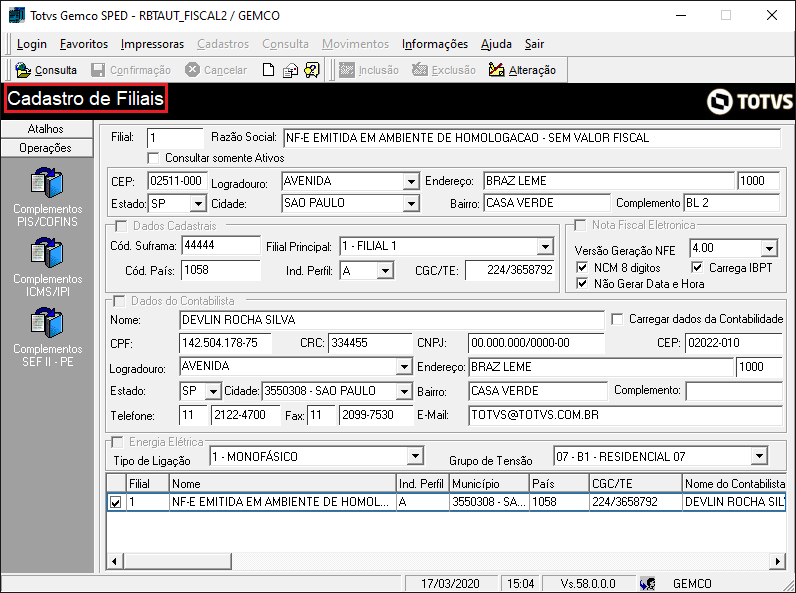Click the Cancelar toolbar icon
The width and height of the screenshot is (796, 593).
pyautogui.click(x=192, y=70)
